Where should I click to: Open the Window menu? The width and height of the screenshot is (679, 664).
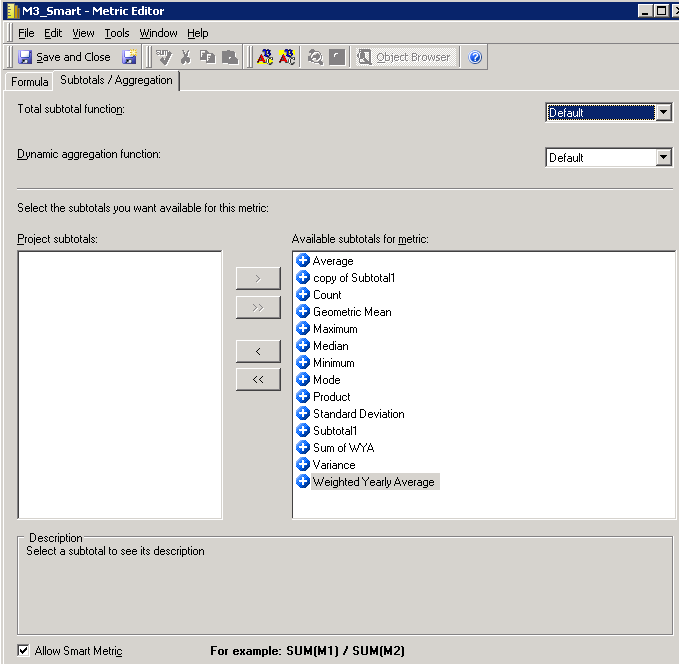click(158, 33)
